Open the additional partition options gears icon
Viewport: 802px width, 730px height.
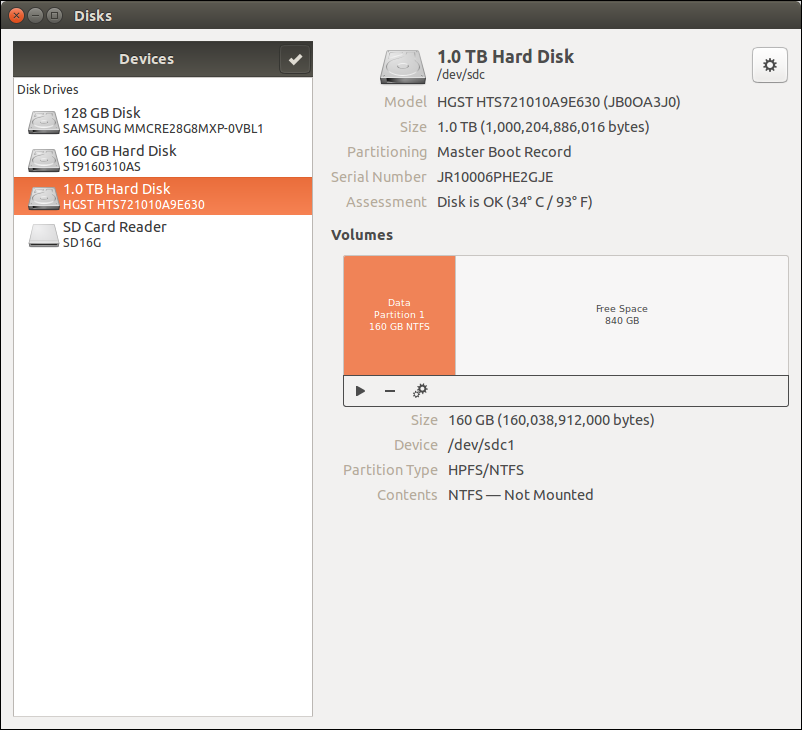point(420,390)
